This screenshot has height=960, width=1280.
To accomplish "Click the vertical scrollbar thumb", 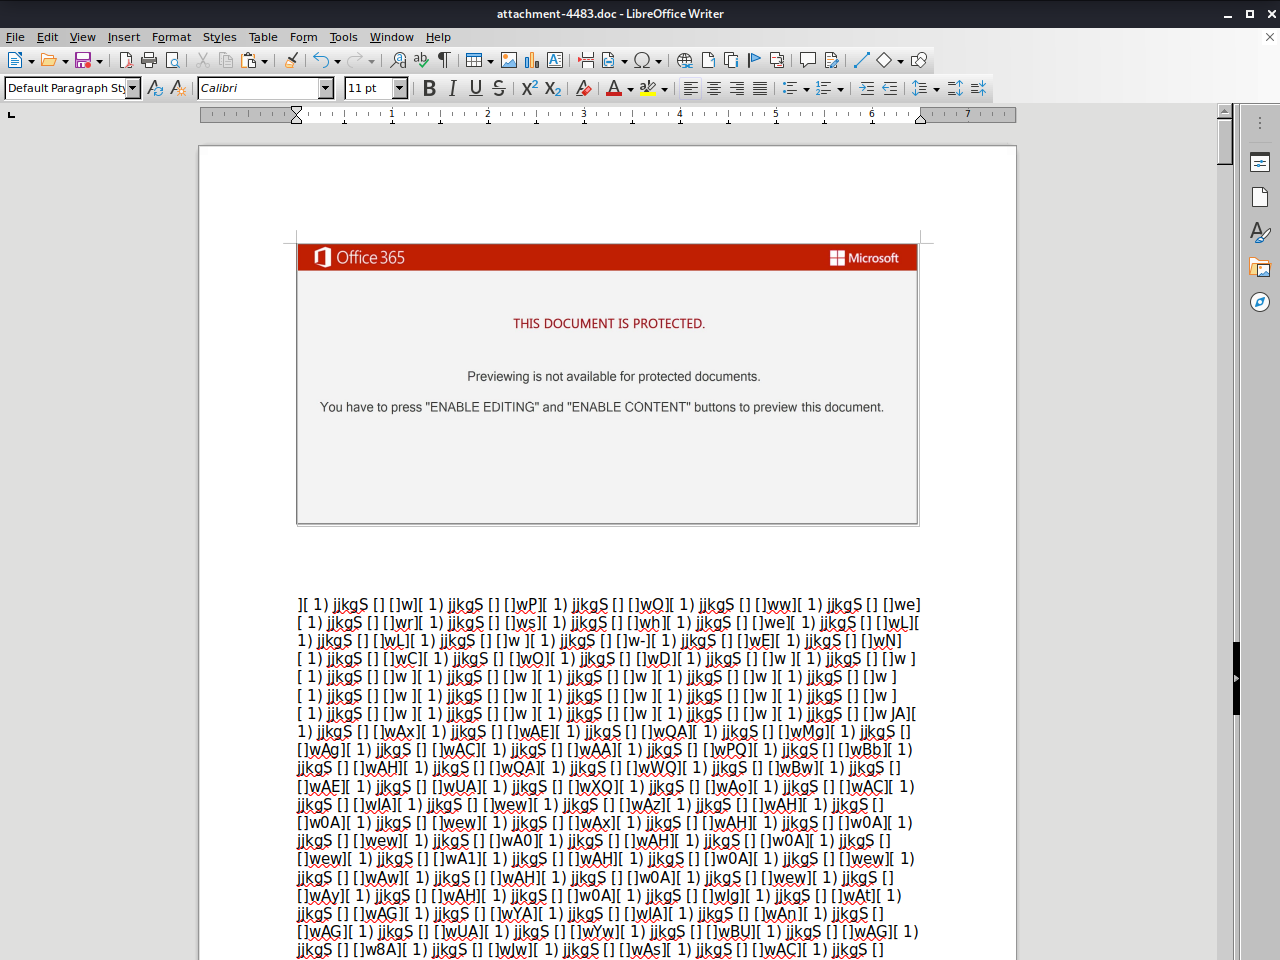I will click(1225, 140).
